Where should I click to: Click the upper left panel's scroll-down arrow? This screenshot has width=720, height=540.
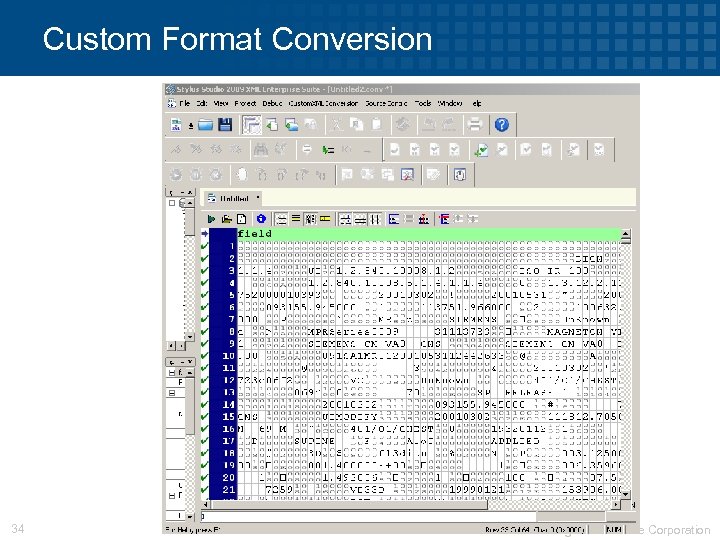coord(190,337)
